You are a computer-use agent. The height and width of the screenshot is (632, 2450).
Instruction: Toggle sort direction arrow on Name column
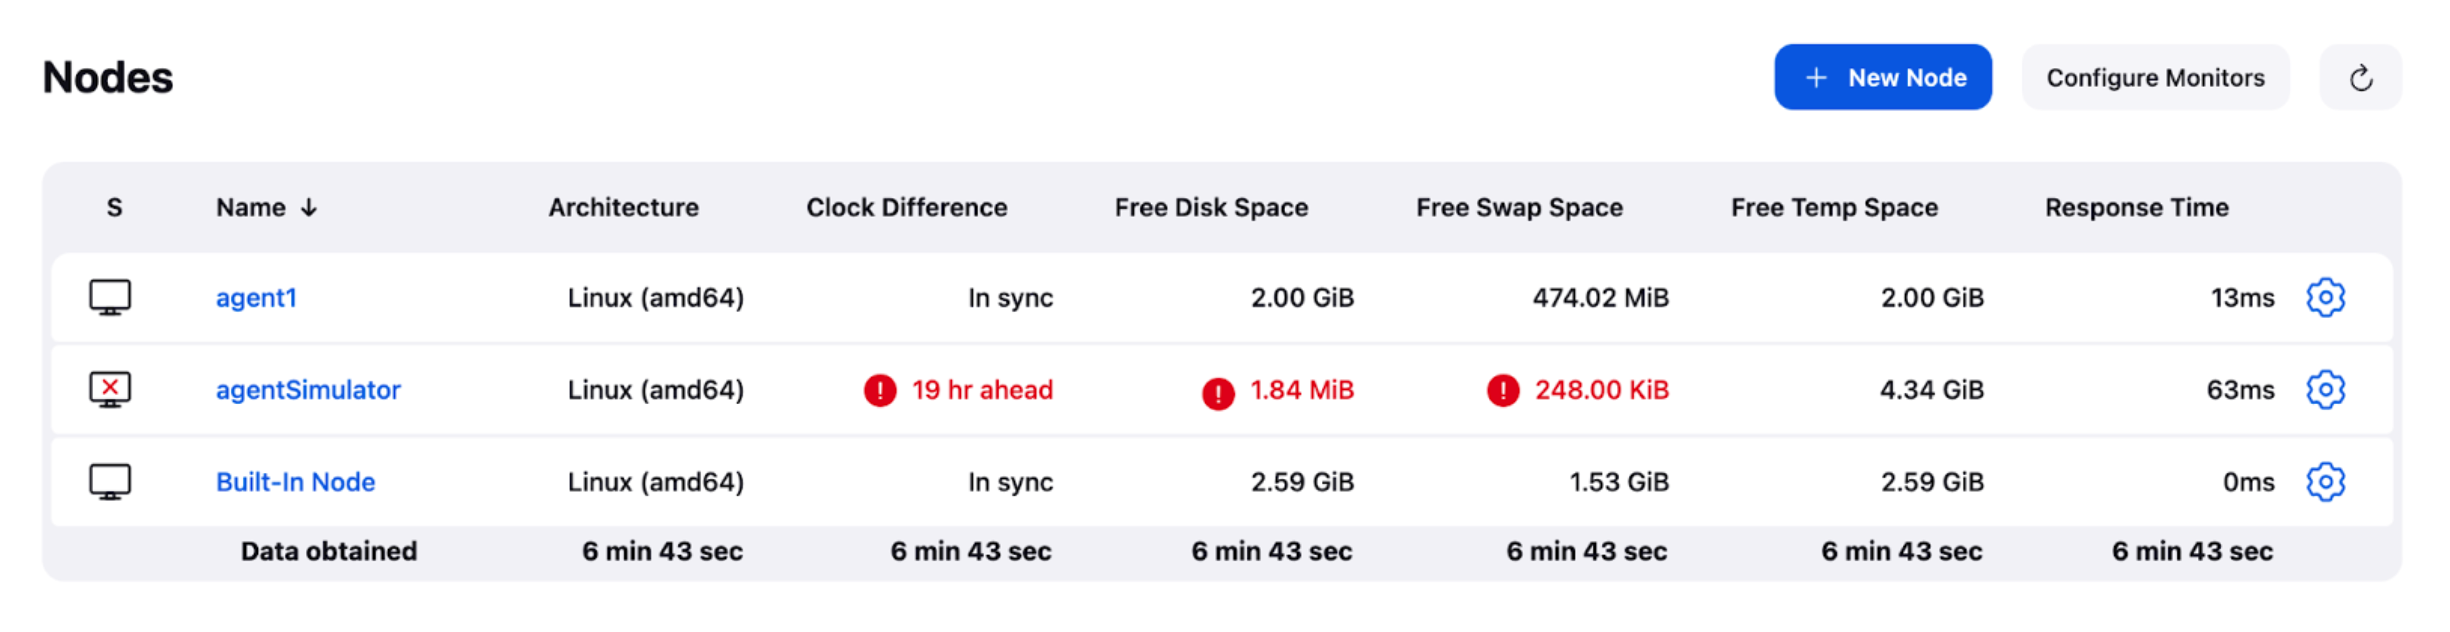[309, 207]
